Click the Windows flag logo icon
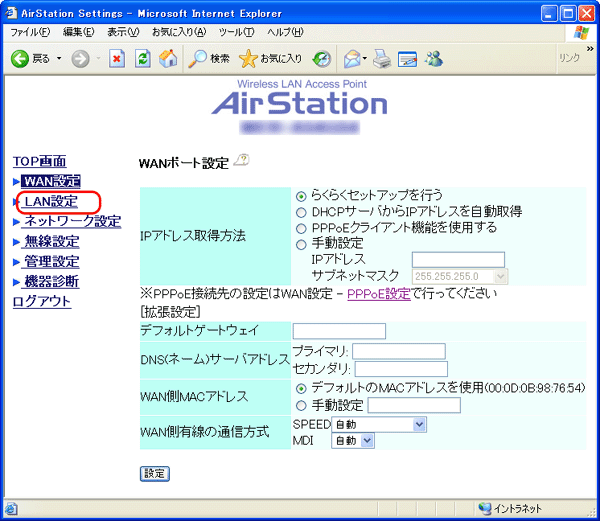 point(581,33)
